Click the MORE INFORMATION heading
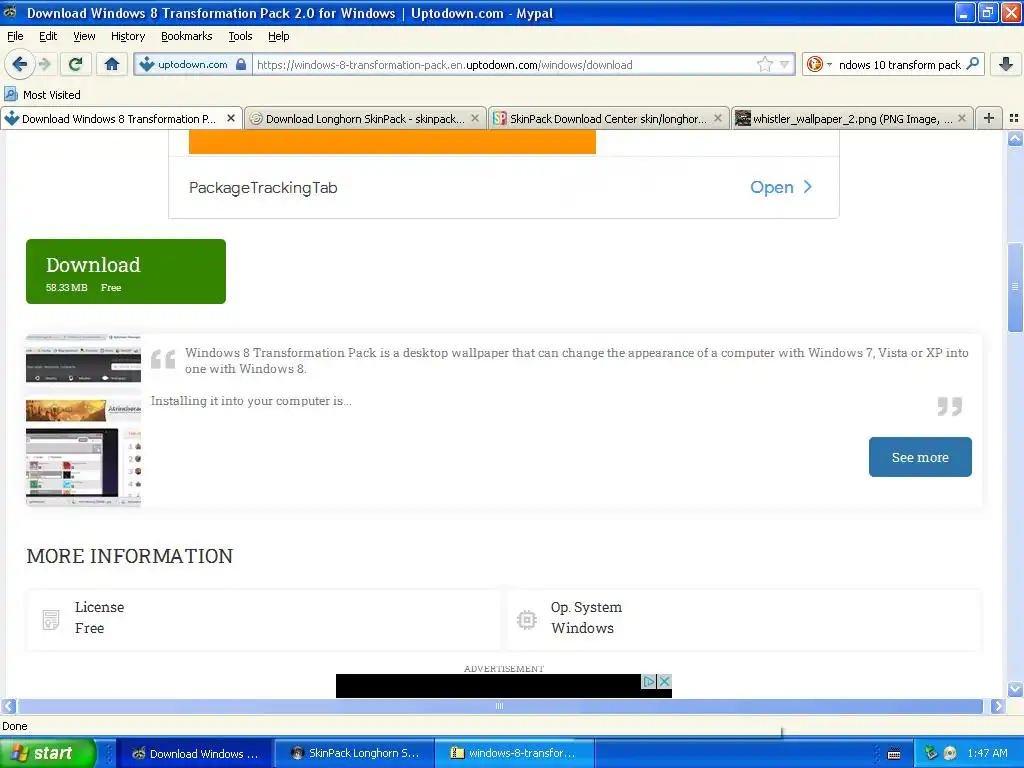1024x768 pixels. (129, 556)
